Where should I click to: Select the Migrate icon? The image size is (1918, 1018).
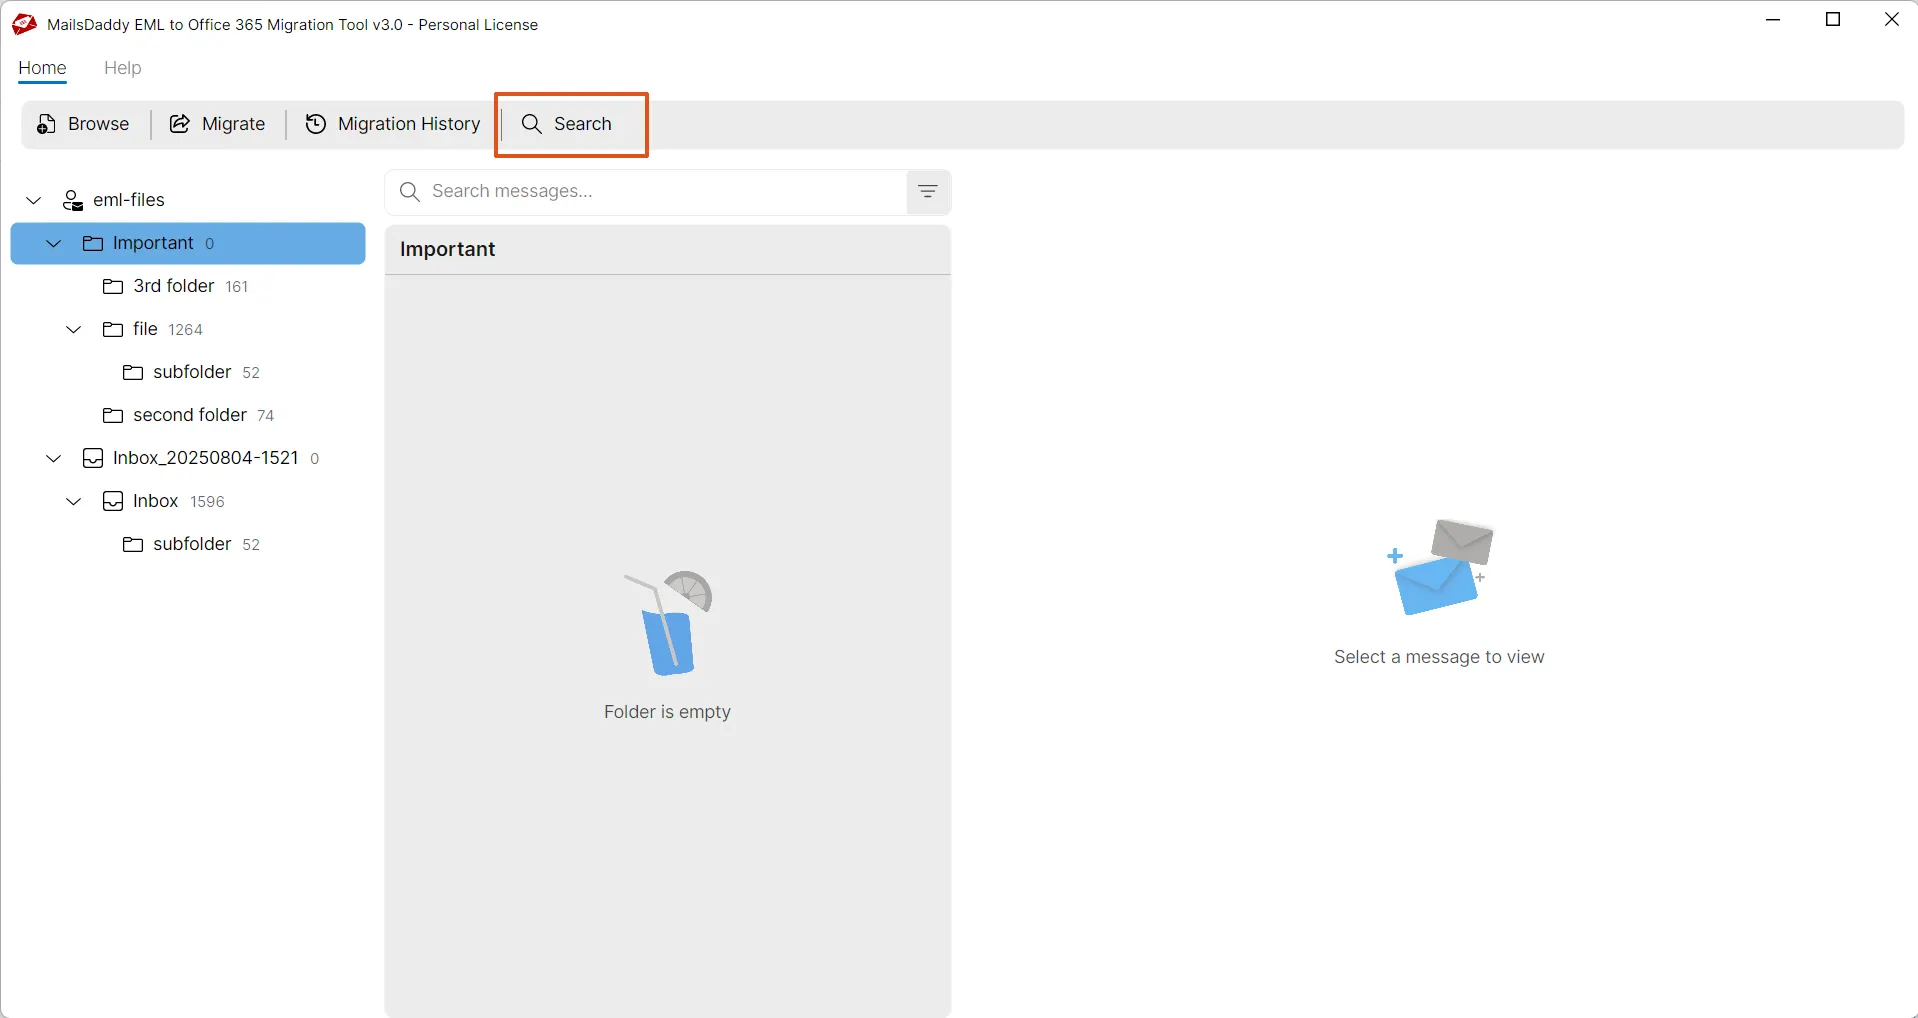click(178, 124)
